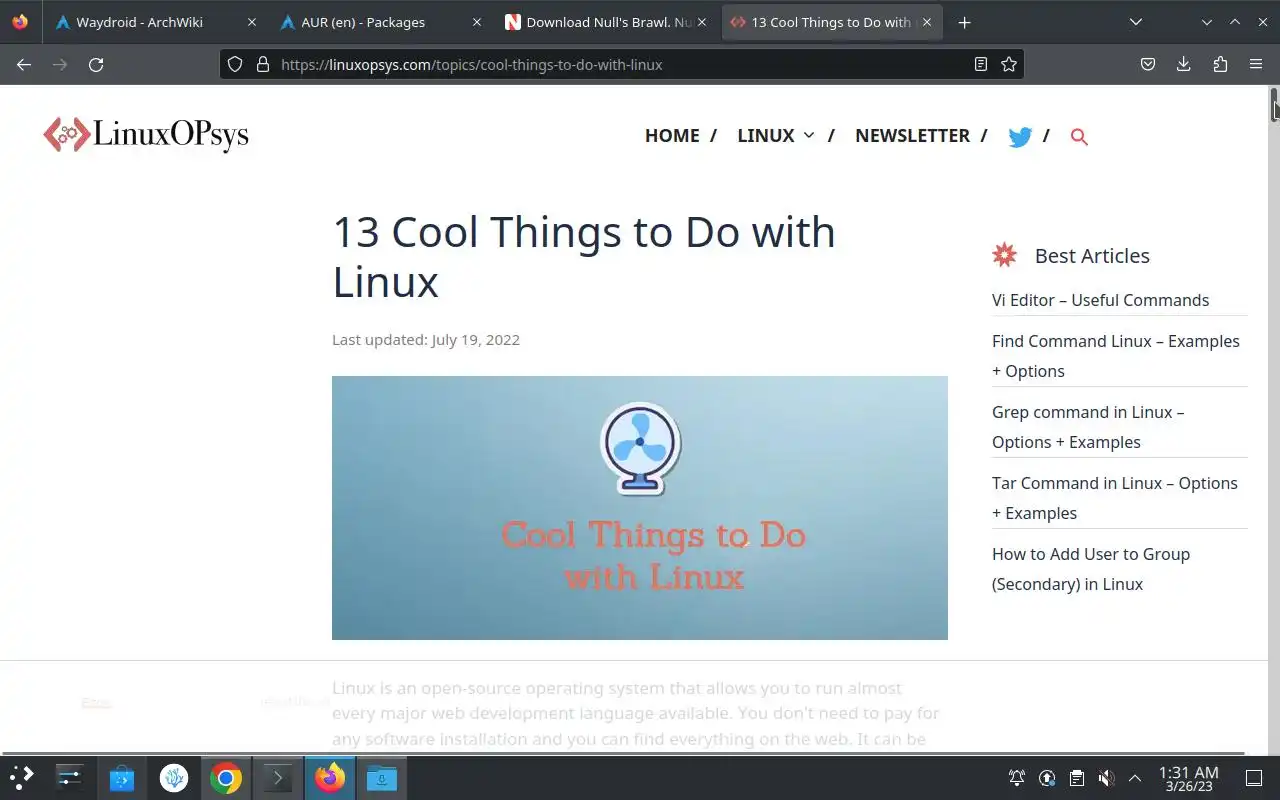
Task: Switch to Download Null's Brawl tab
Action: pos(605,22)
